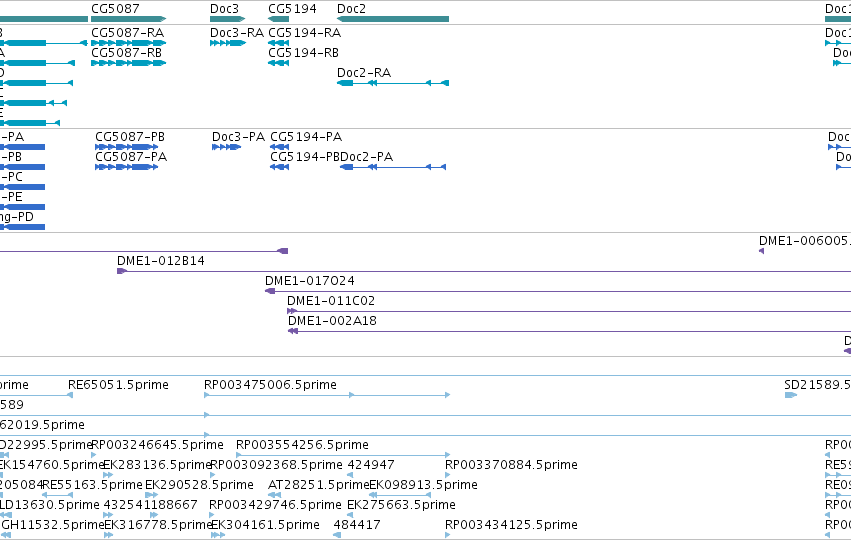This screenshot has width=851, height=540.
Task: Select the CG5087-RB transcript glyph
Action: pos(129,63)
